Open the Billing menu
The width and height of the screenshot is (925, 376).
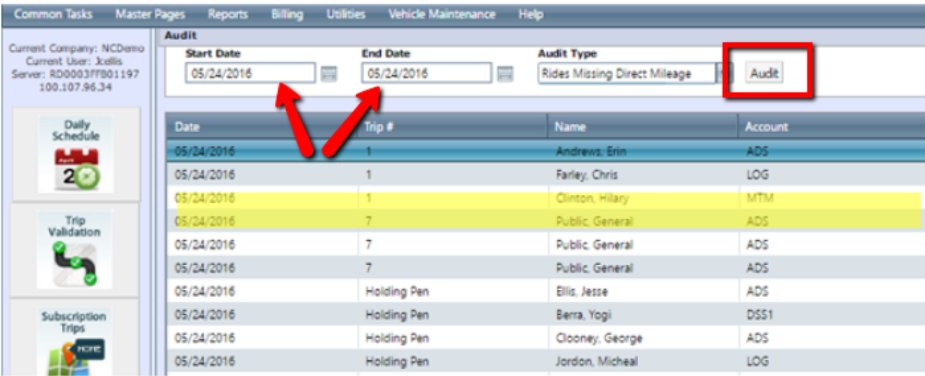click(287, 14)
